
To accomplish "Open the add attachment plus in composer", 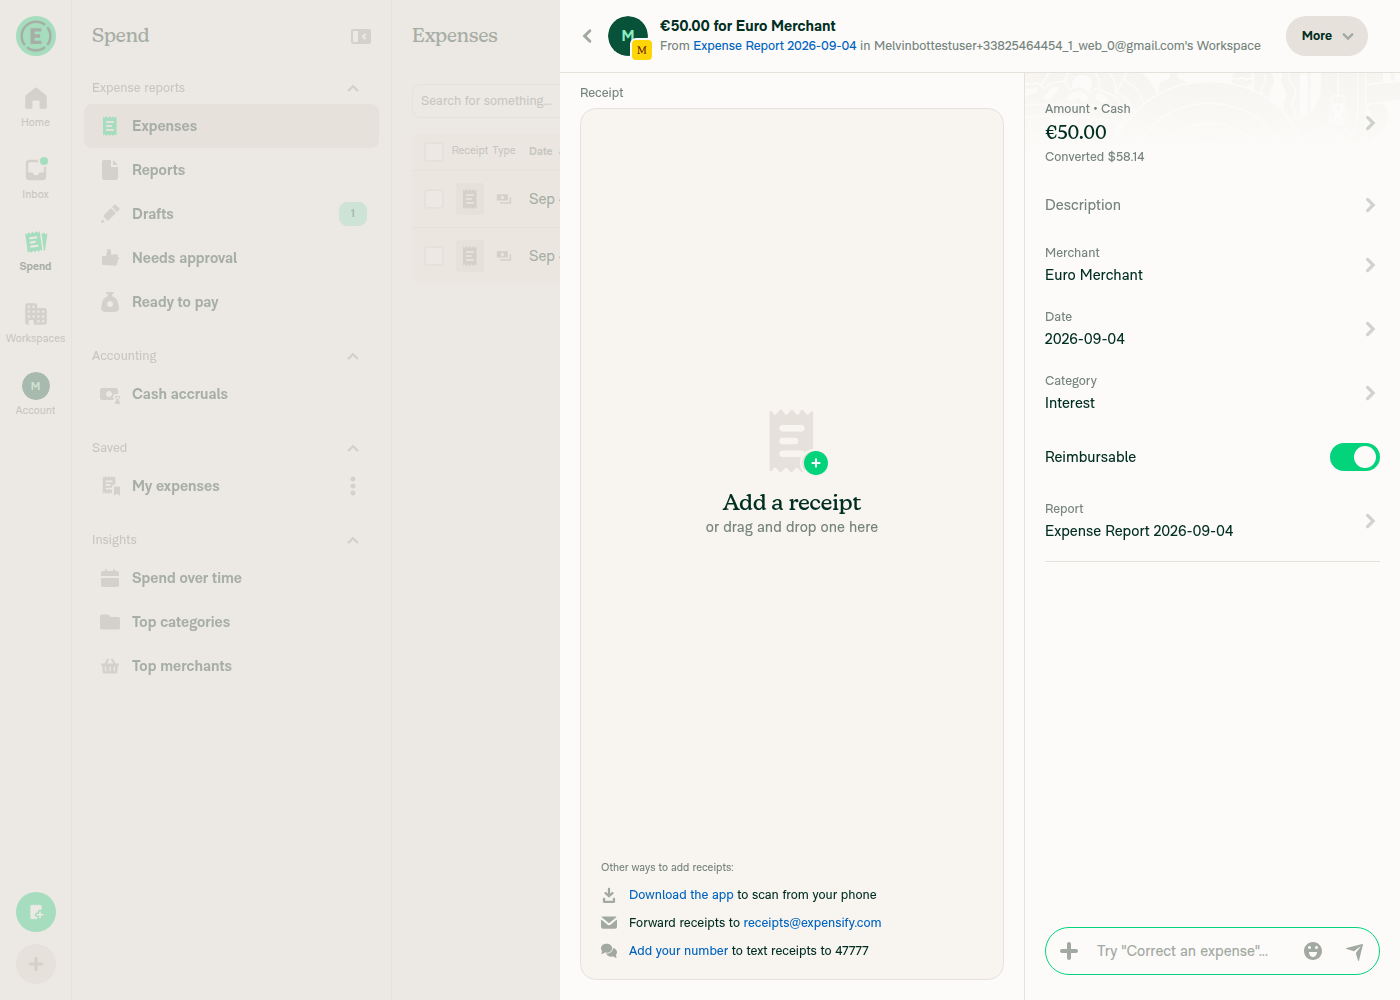I will tap(1069, 951).
